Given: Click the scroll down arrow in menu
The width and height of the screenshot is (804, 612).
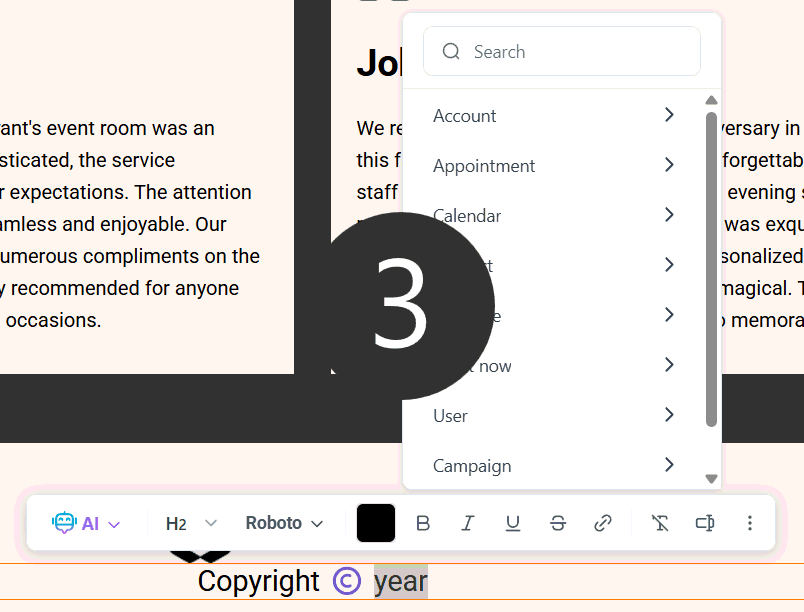Looking at the screenshot, I should point(712,479).
